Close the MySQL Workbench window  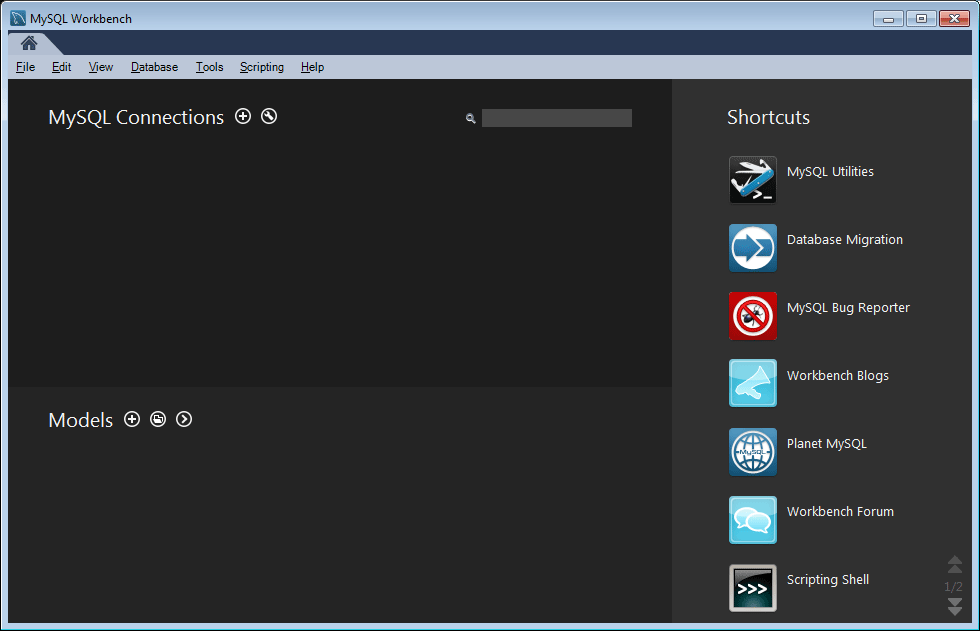click(954, 19)
